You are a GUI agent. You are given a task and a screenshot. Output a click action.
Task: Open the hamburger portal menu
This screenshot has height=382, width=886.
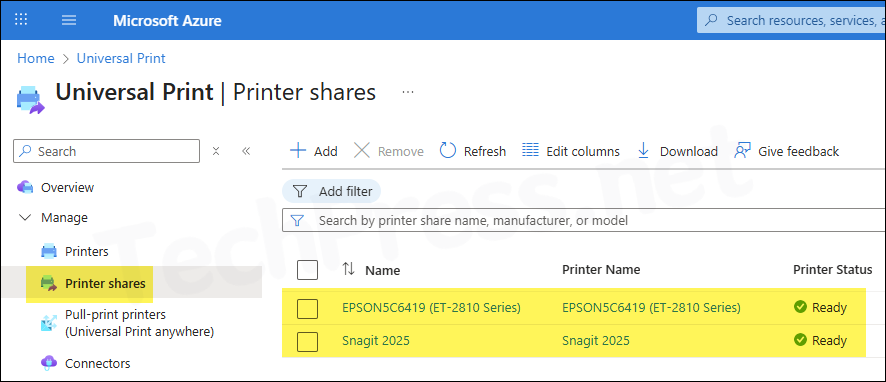(69, 20)
